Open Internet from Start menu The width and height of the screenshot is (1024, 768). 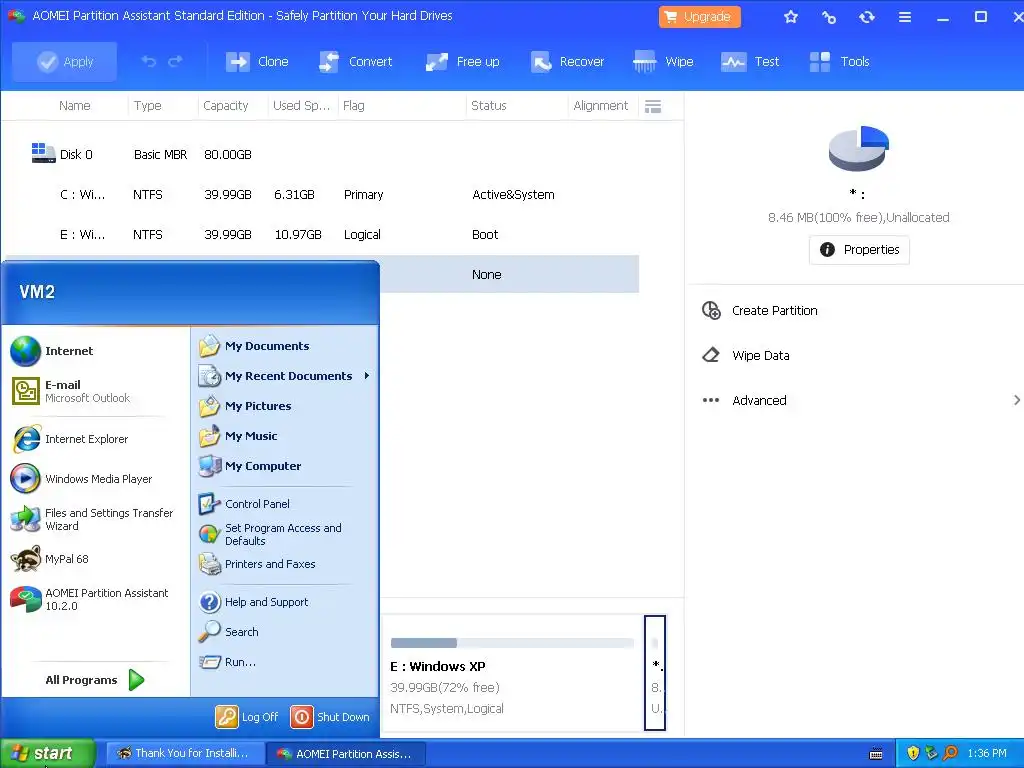[52, 351]
